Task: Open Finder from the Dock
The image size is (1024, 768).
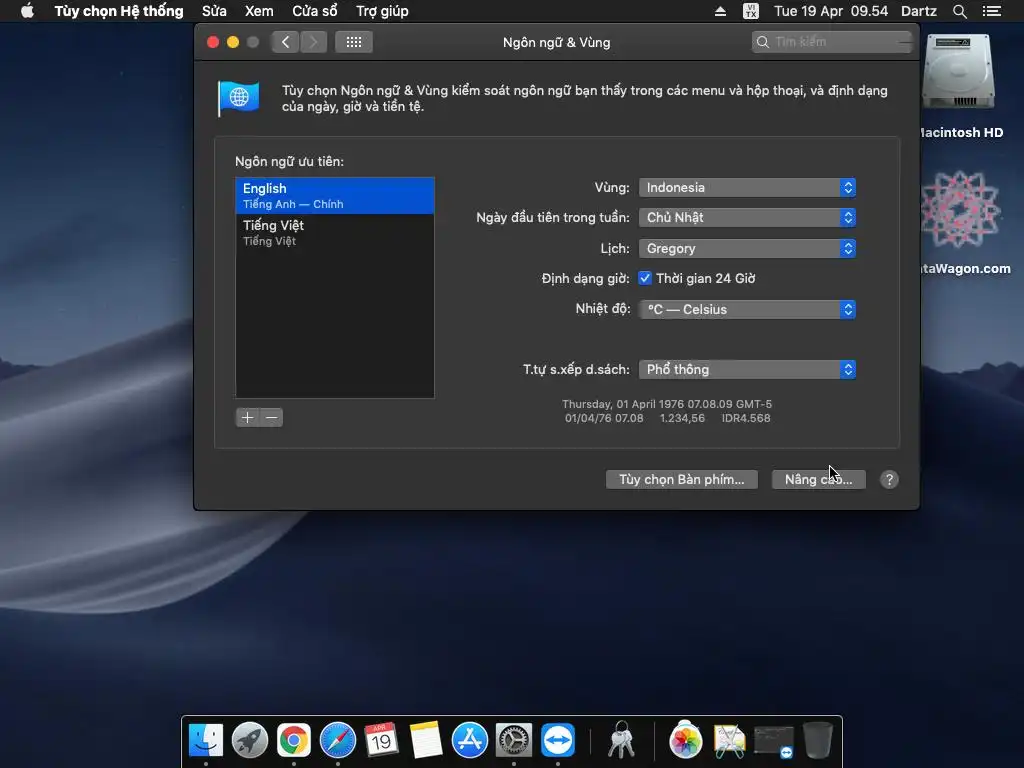Action: pos(206,740)
